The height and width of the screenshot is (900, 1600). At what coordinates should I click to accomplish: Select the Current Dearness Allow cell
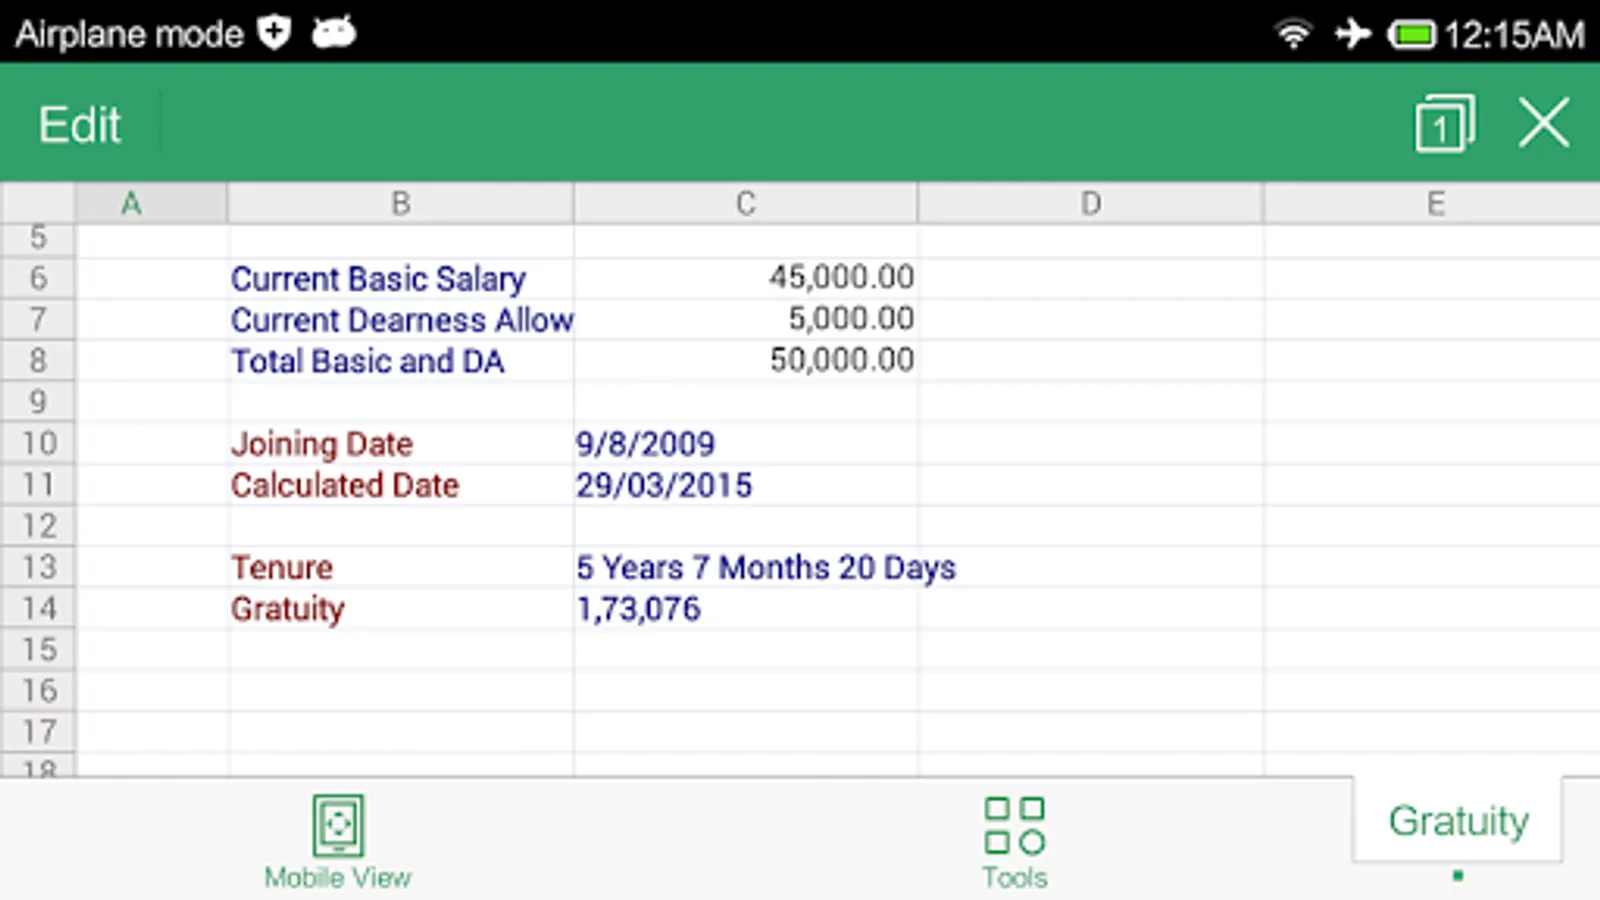[x=401, y=320]
